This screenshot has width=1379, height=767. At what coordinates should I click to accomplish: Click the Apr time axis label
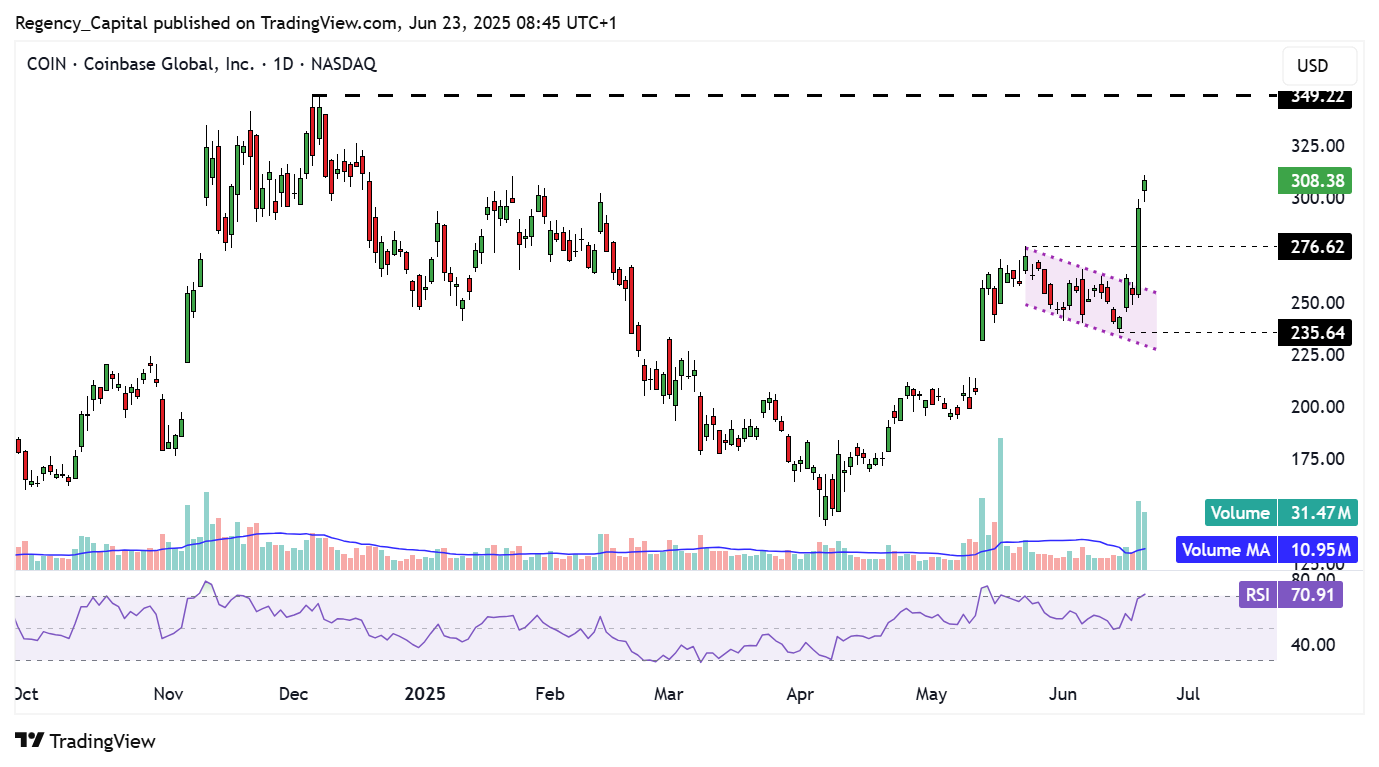pyautogui.click(x=802, y=694)
